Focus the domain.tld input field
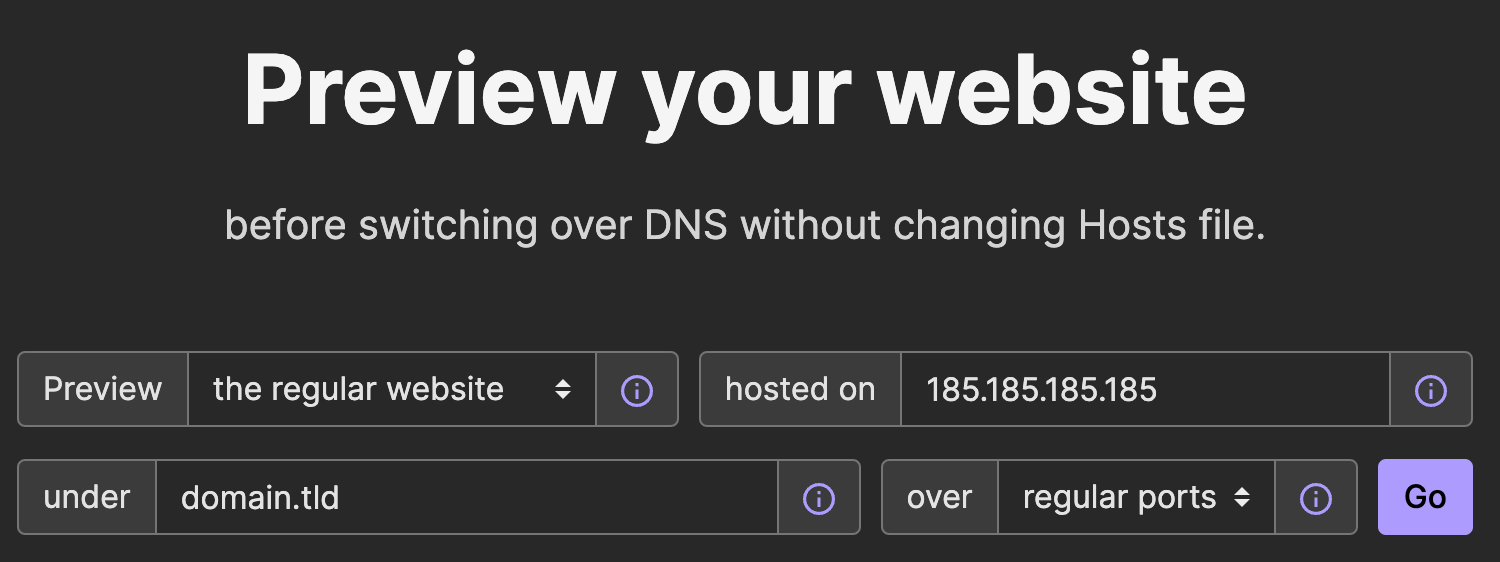Image resolution: width=1500 pixels, height=562 pixels. pyautogui.click(x=466, y=498)
